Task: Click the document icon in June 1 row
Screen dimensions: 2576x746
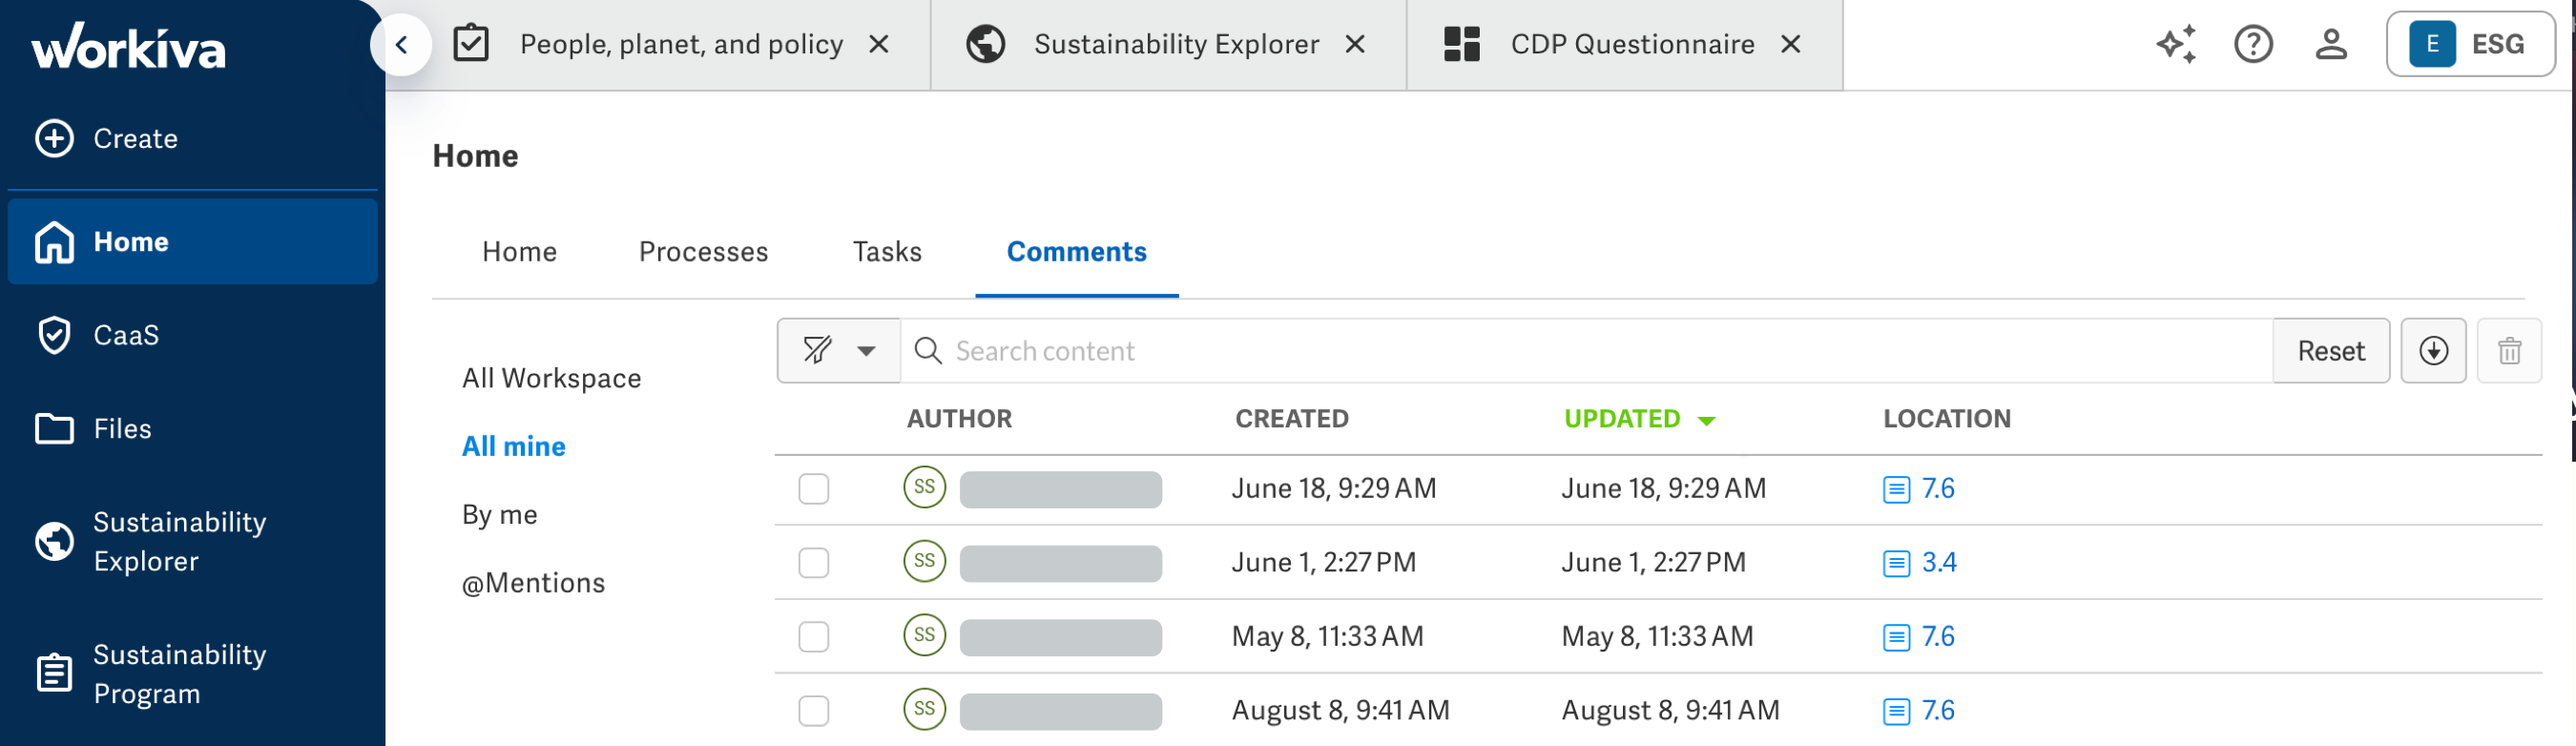Action: pos(1896,563)
